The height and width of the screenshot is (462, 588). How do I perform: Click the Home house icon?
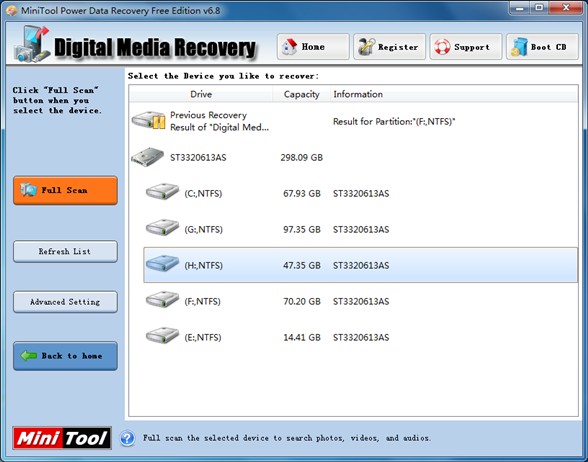click(289, 47)
